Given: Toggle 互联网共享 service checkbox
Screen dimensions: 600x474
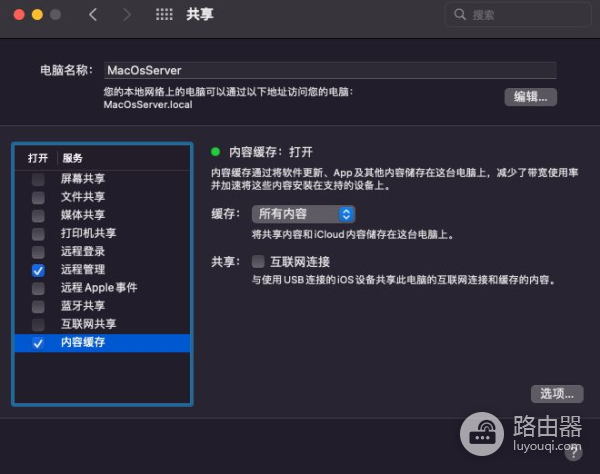Looking at the screenshot, I should 38,324.
